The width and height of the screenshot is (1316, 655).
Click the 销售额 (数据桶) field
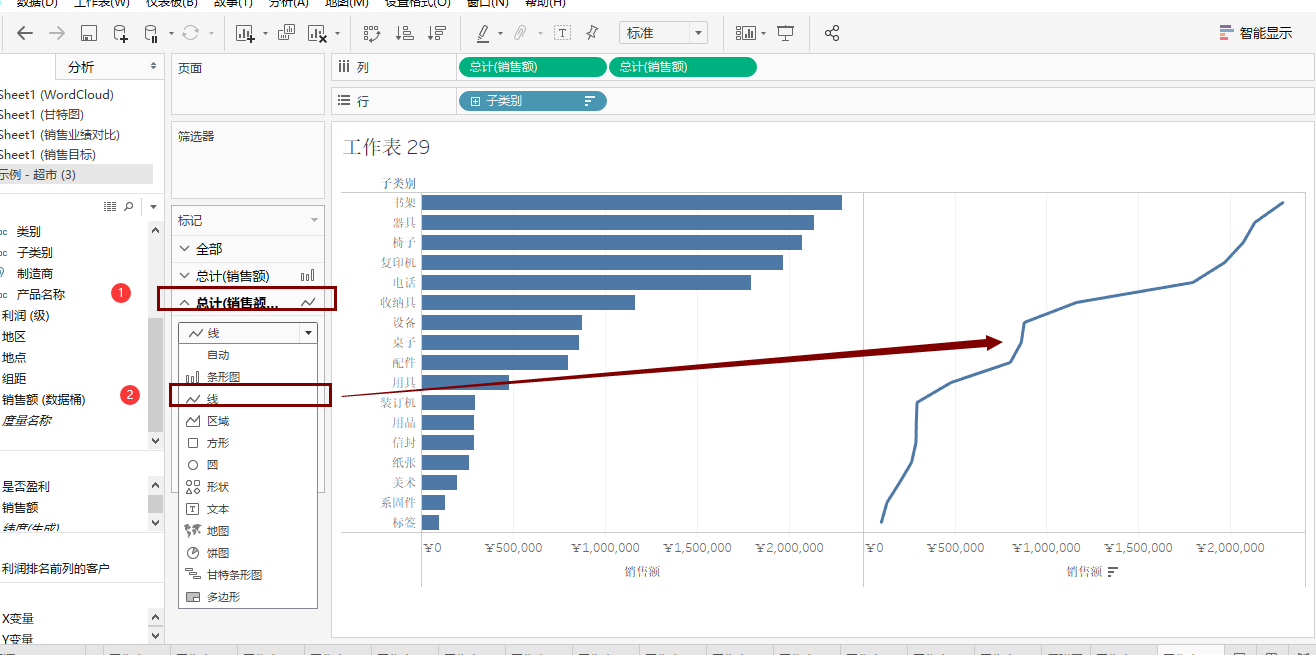point(43,399)
